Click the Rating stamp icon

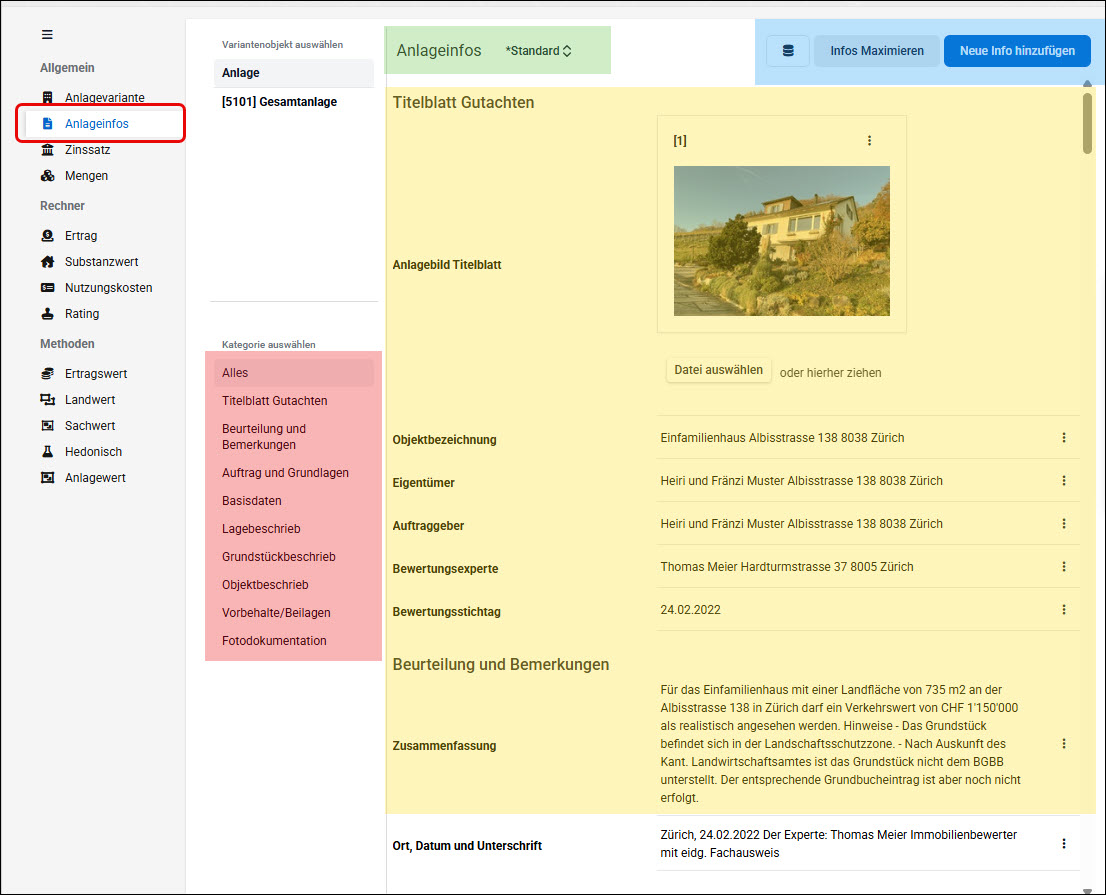[47, 314]
